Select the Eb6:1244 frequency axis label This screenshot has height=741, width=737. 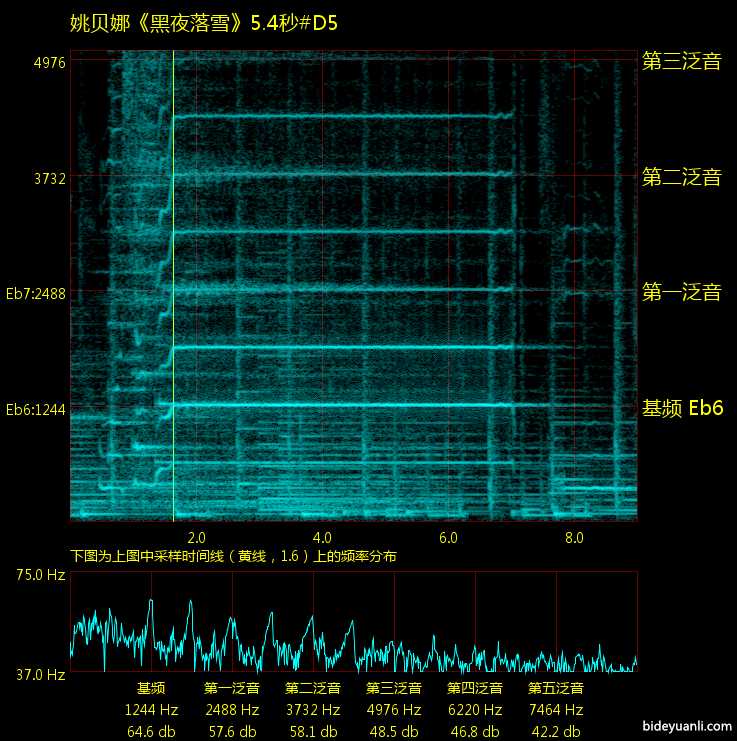[x=36, y=409]
